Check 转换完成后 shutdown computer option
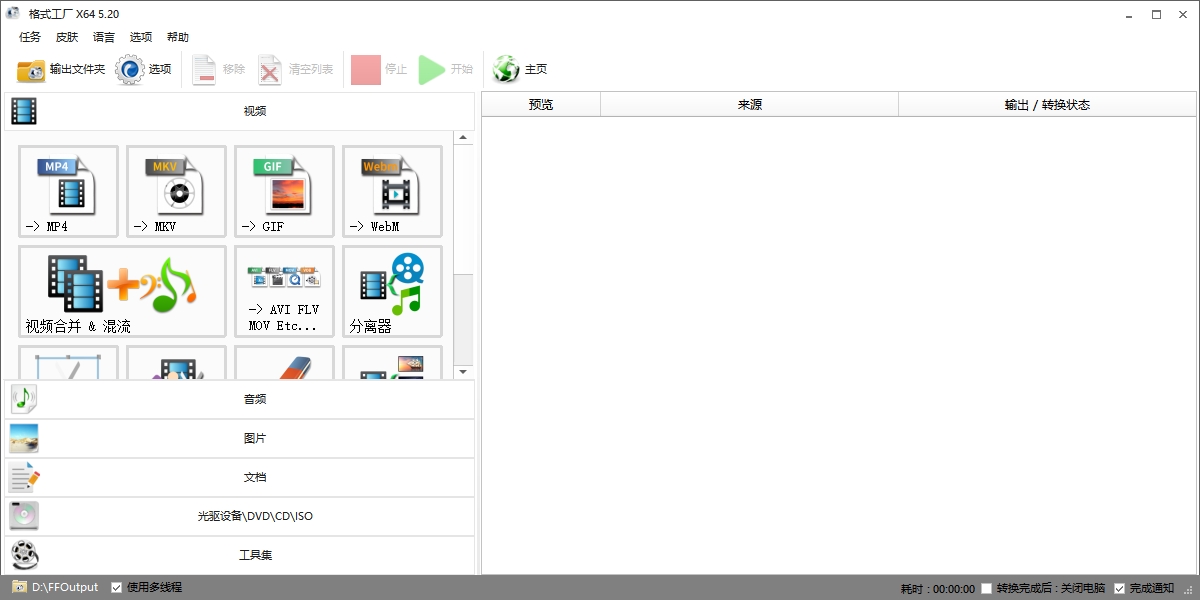Image resolution: width=1200 pixels, height=600 pixels. pos(986,587)
